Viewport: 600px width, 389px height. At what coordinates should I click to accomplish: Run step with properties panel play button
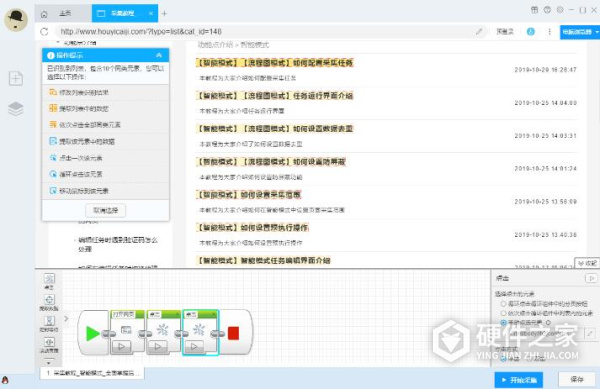591,278
